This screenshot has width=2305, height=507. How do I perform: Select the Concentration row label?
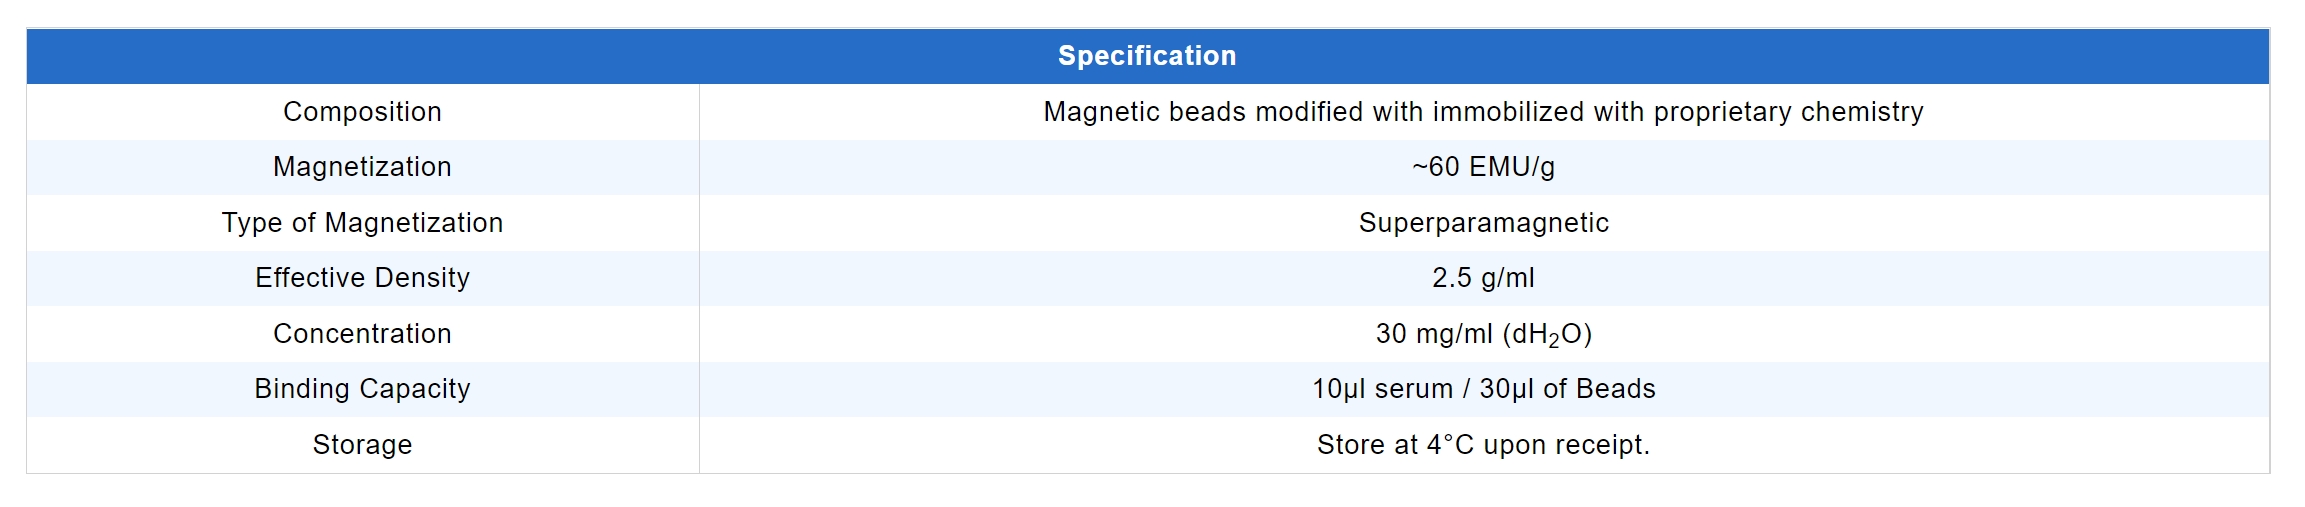coord(362,334)
